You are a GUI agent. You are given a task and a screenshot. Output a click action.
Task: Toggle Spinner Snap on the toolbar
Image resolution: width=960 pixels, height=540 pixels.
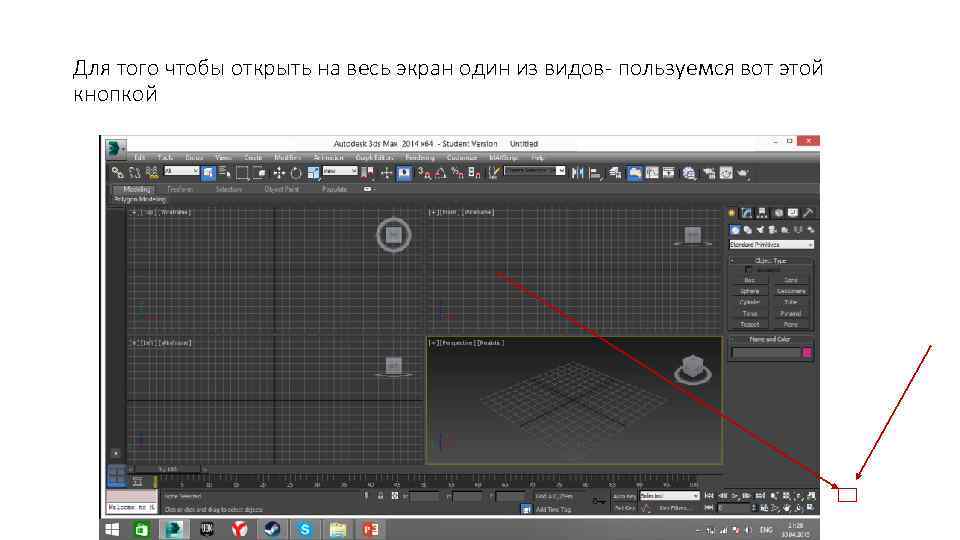(473, 173)
